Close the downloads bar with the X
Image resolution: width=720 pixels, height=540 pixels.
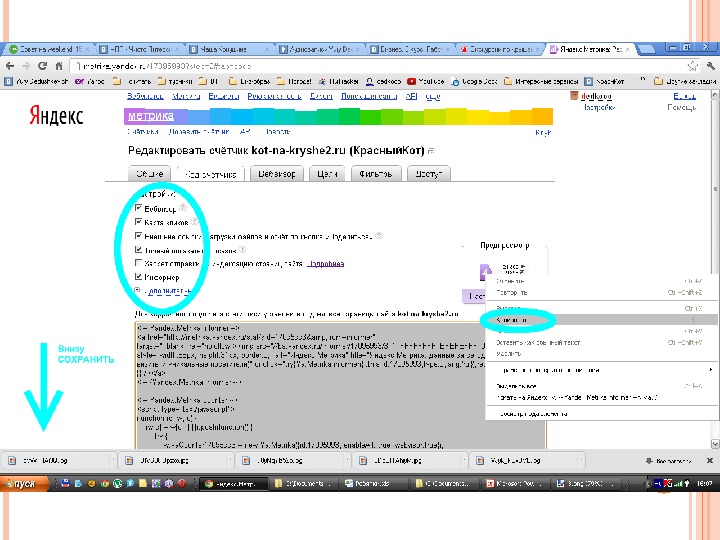pyautogui.click(x=709, y=460)
